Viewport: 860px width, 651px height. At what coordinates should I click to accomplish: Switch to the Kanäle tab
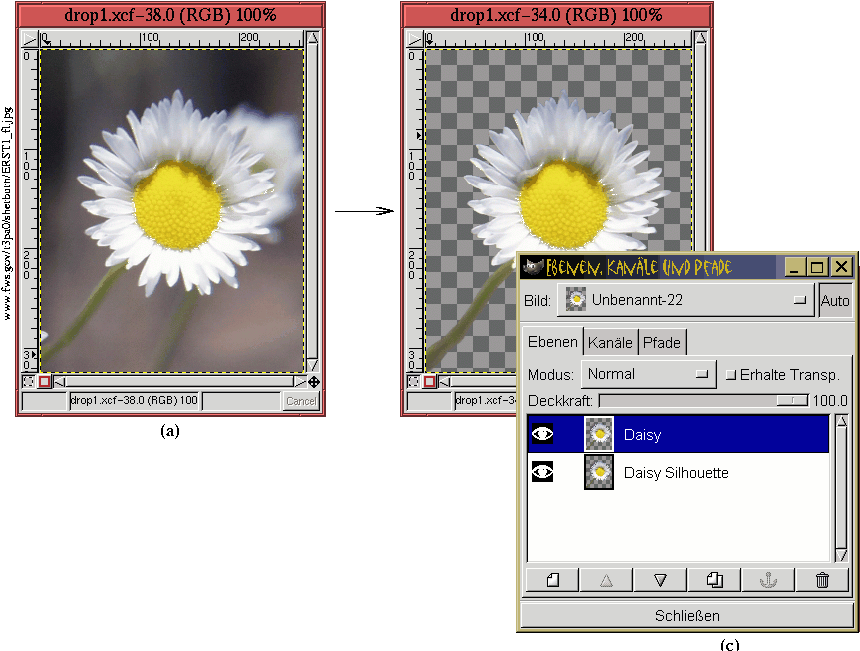610,342
